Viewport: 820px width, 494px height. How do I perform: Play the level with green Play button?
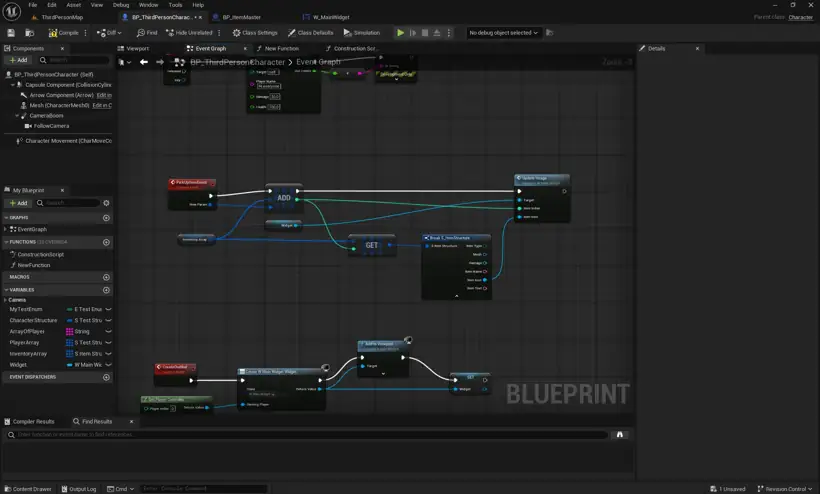point(401,33)
